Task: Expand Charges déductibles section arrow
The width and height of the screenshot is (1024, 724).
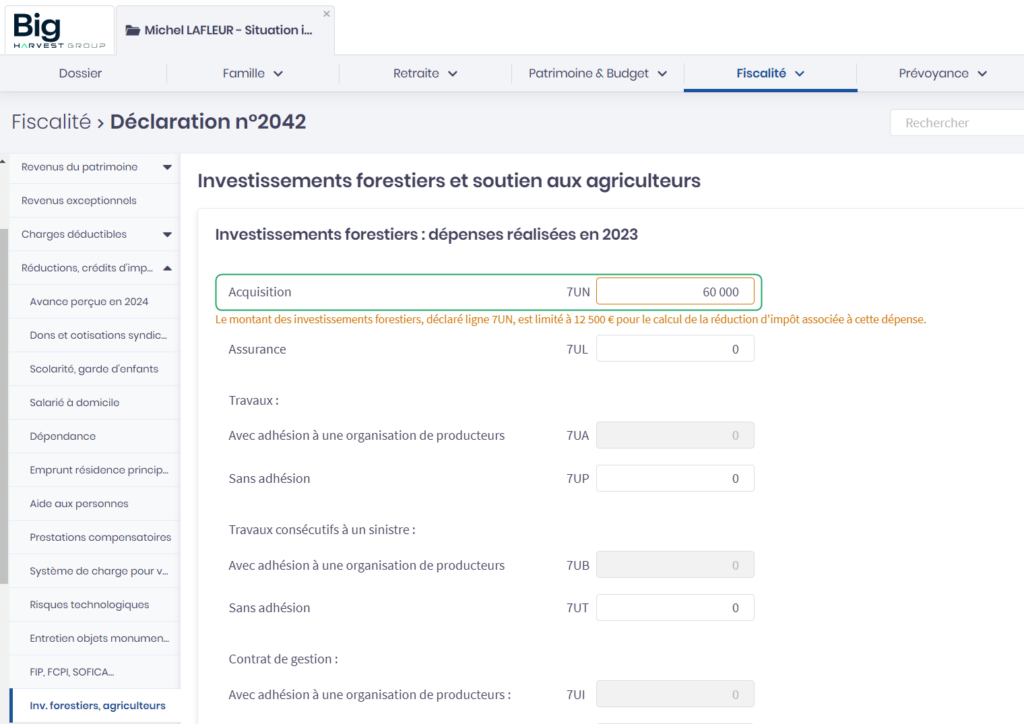Action: [x=167, y=234]
